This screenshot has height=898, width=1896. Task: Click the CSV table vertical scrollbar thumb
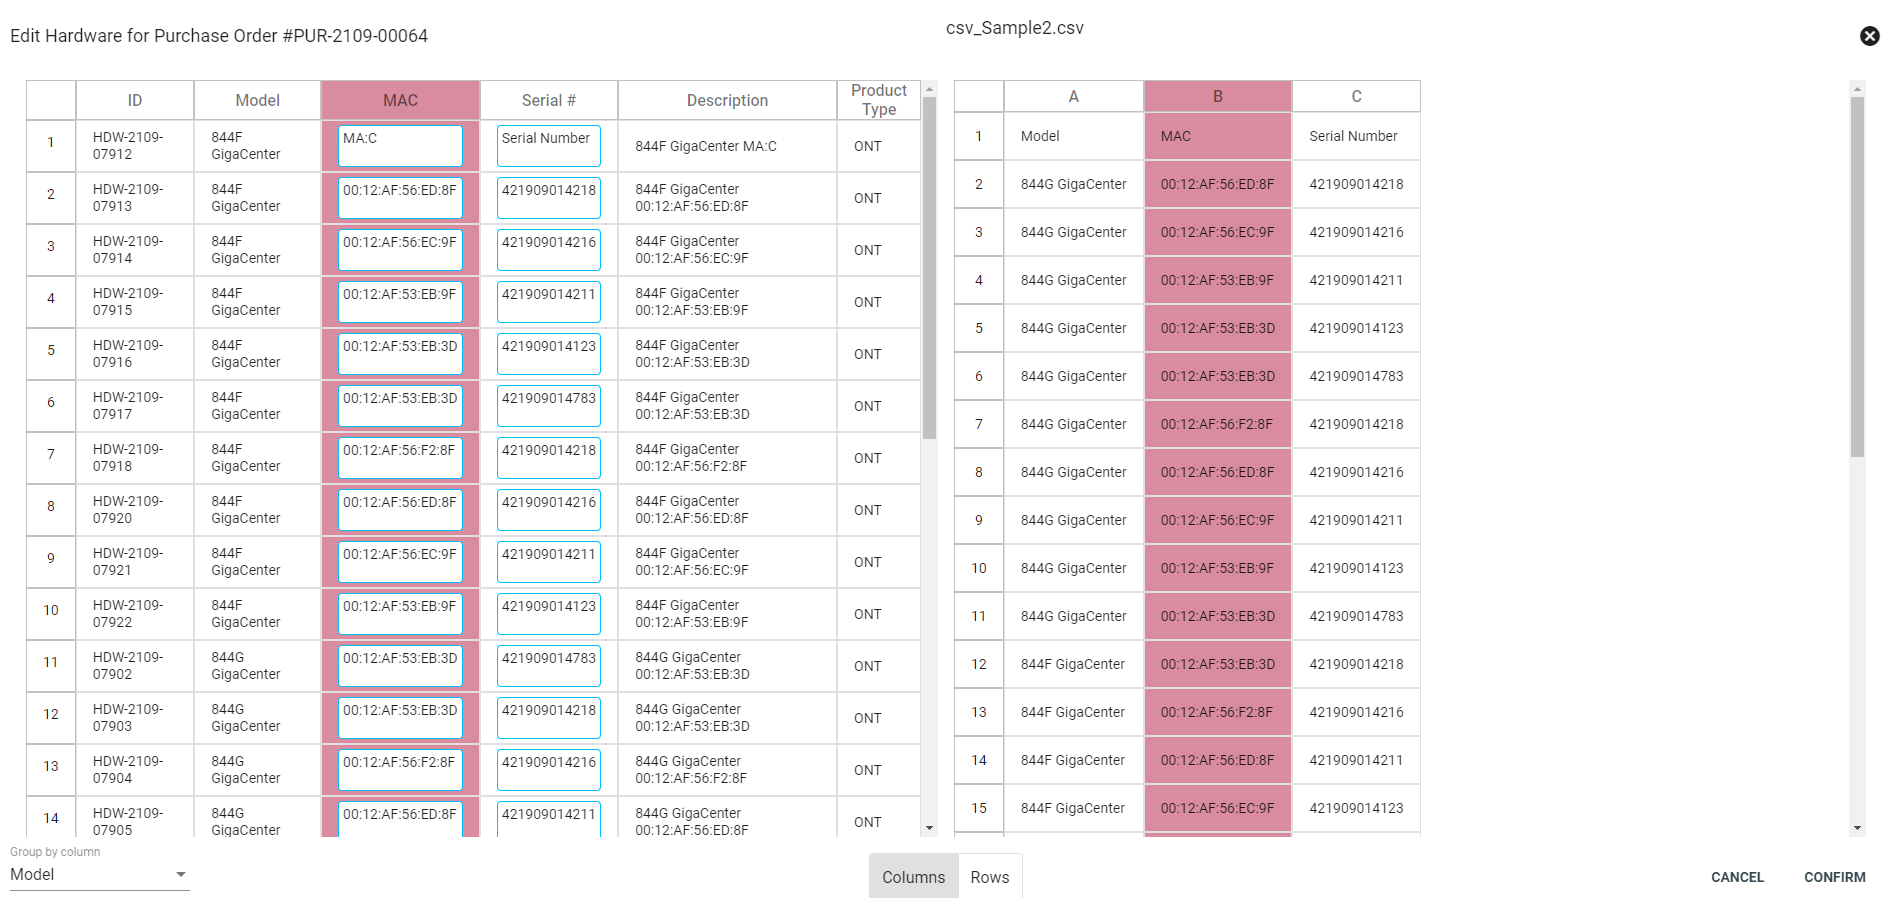point(1857,277)
